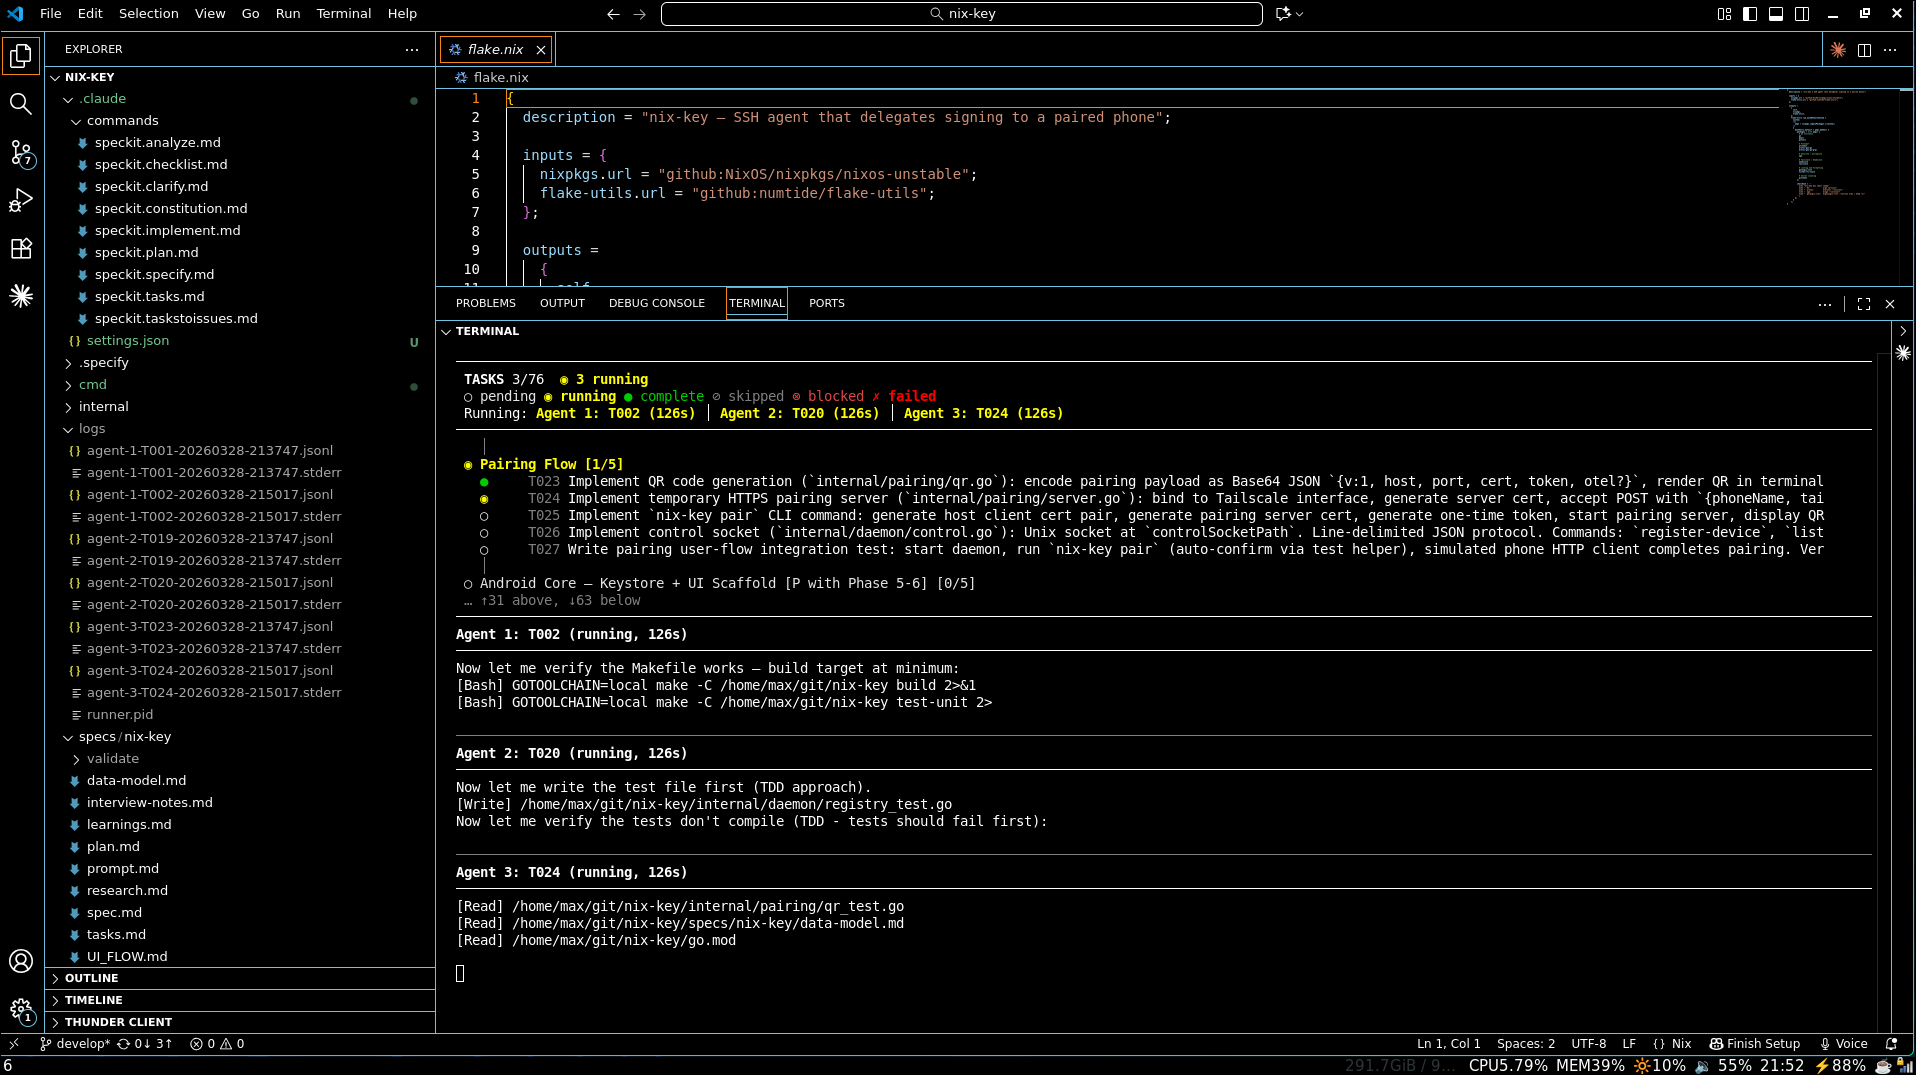1916x1075 pixels.
Task: Open the Terminal menu
Action: pos(343,13)
